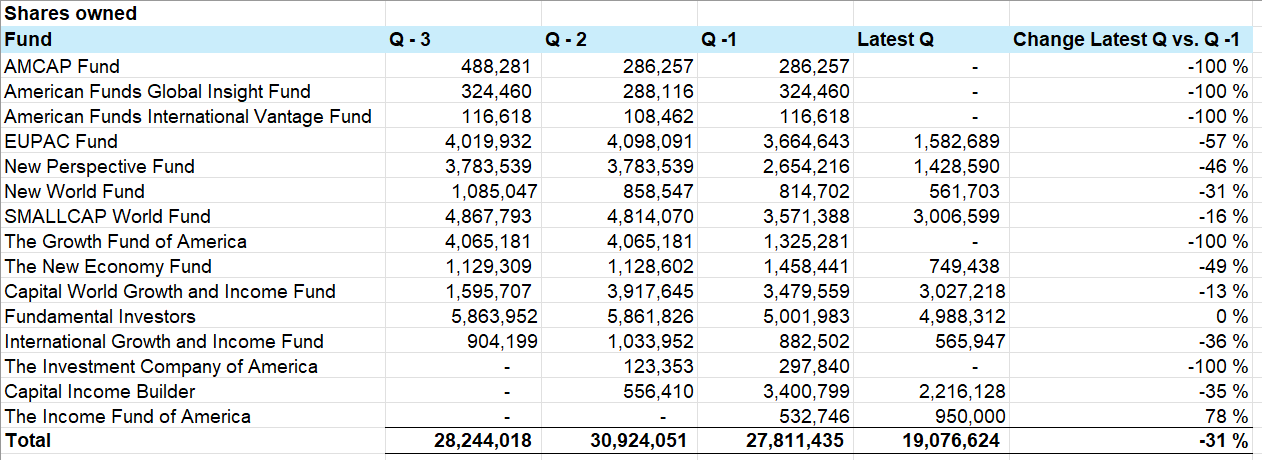Click the 'Q - 2' column header
This screenshot has height=460, width=1262.
620,40
